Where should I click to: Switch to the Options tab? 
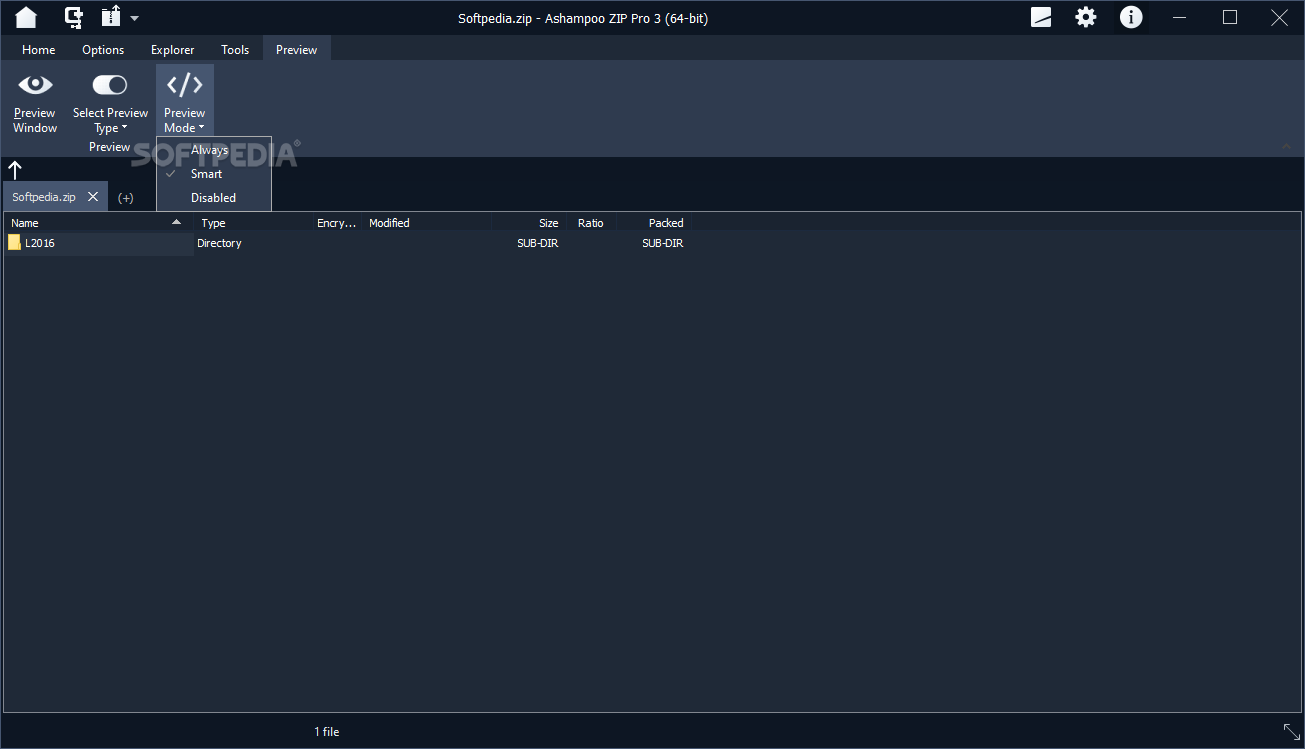point(103,49)
